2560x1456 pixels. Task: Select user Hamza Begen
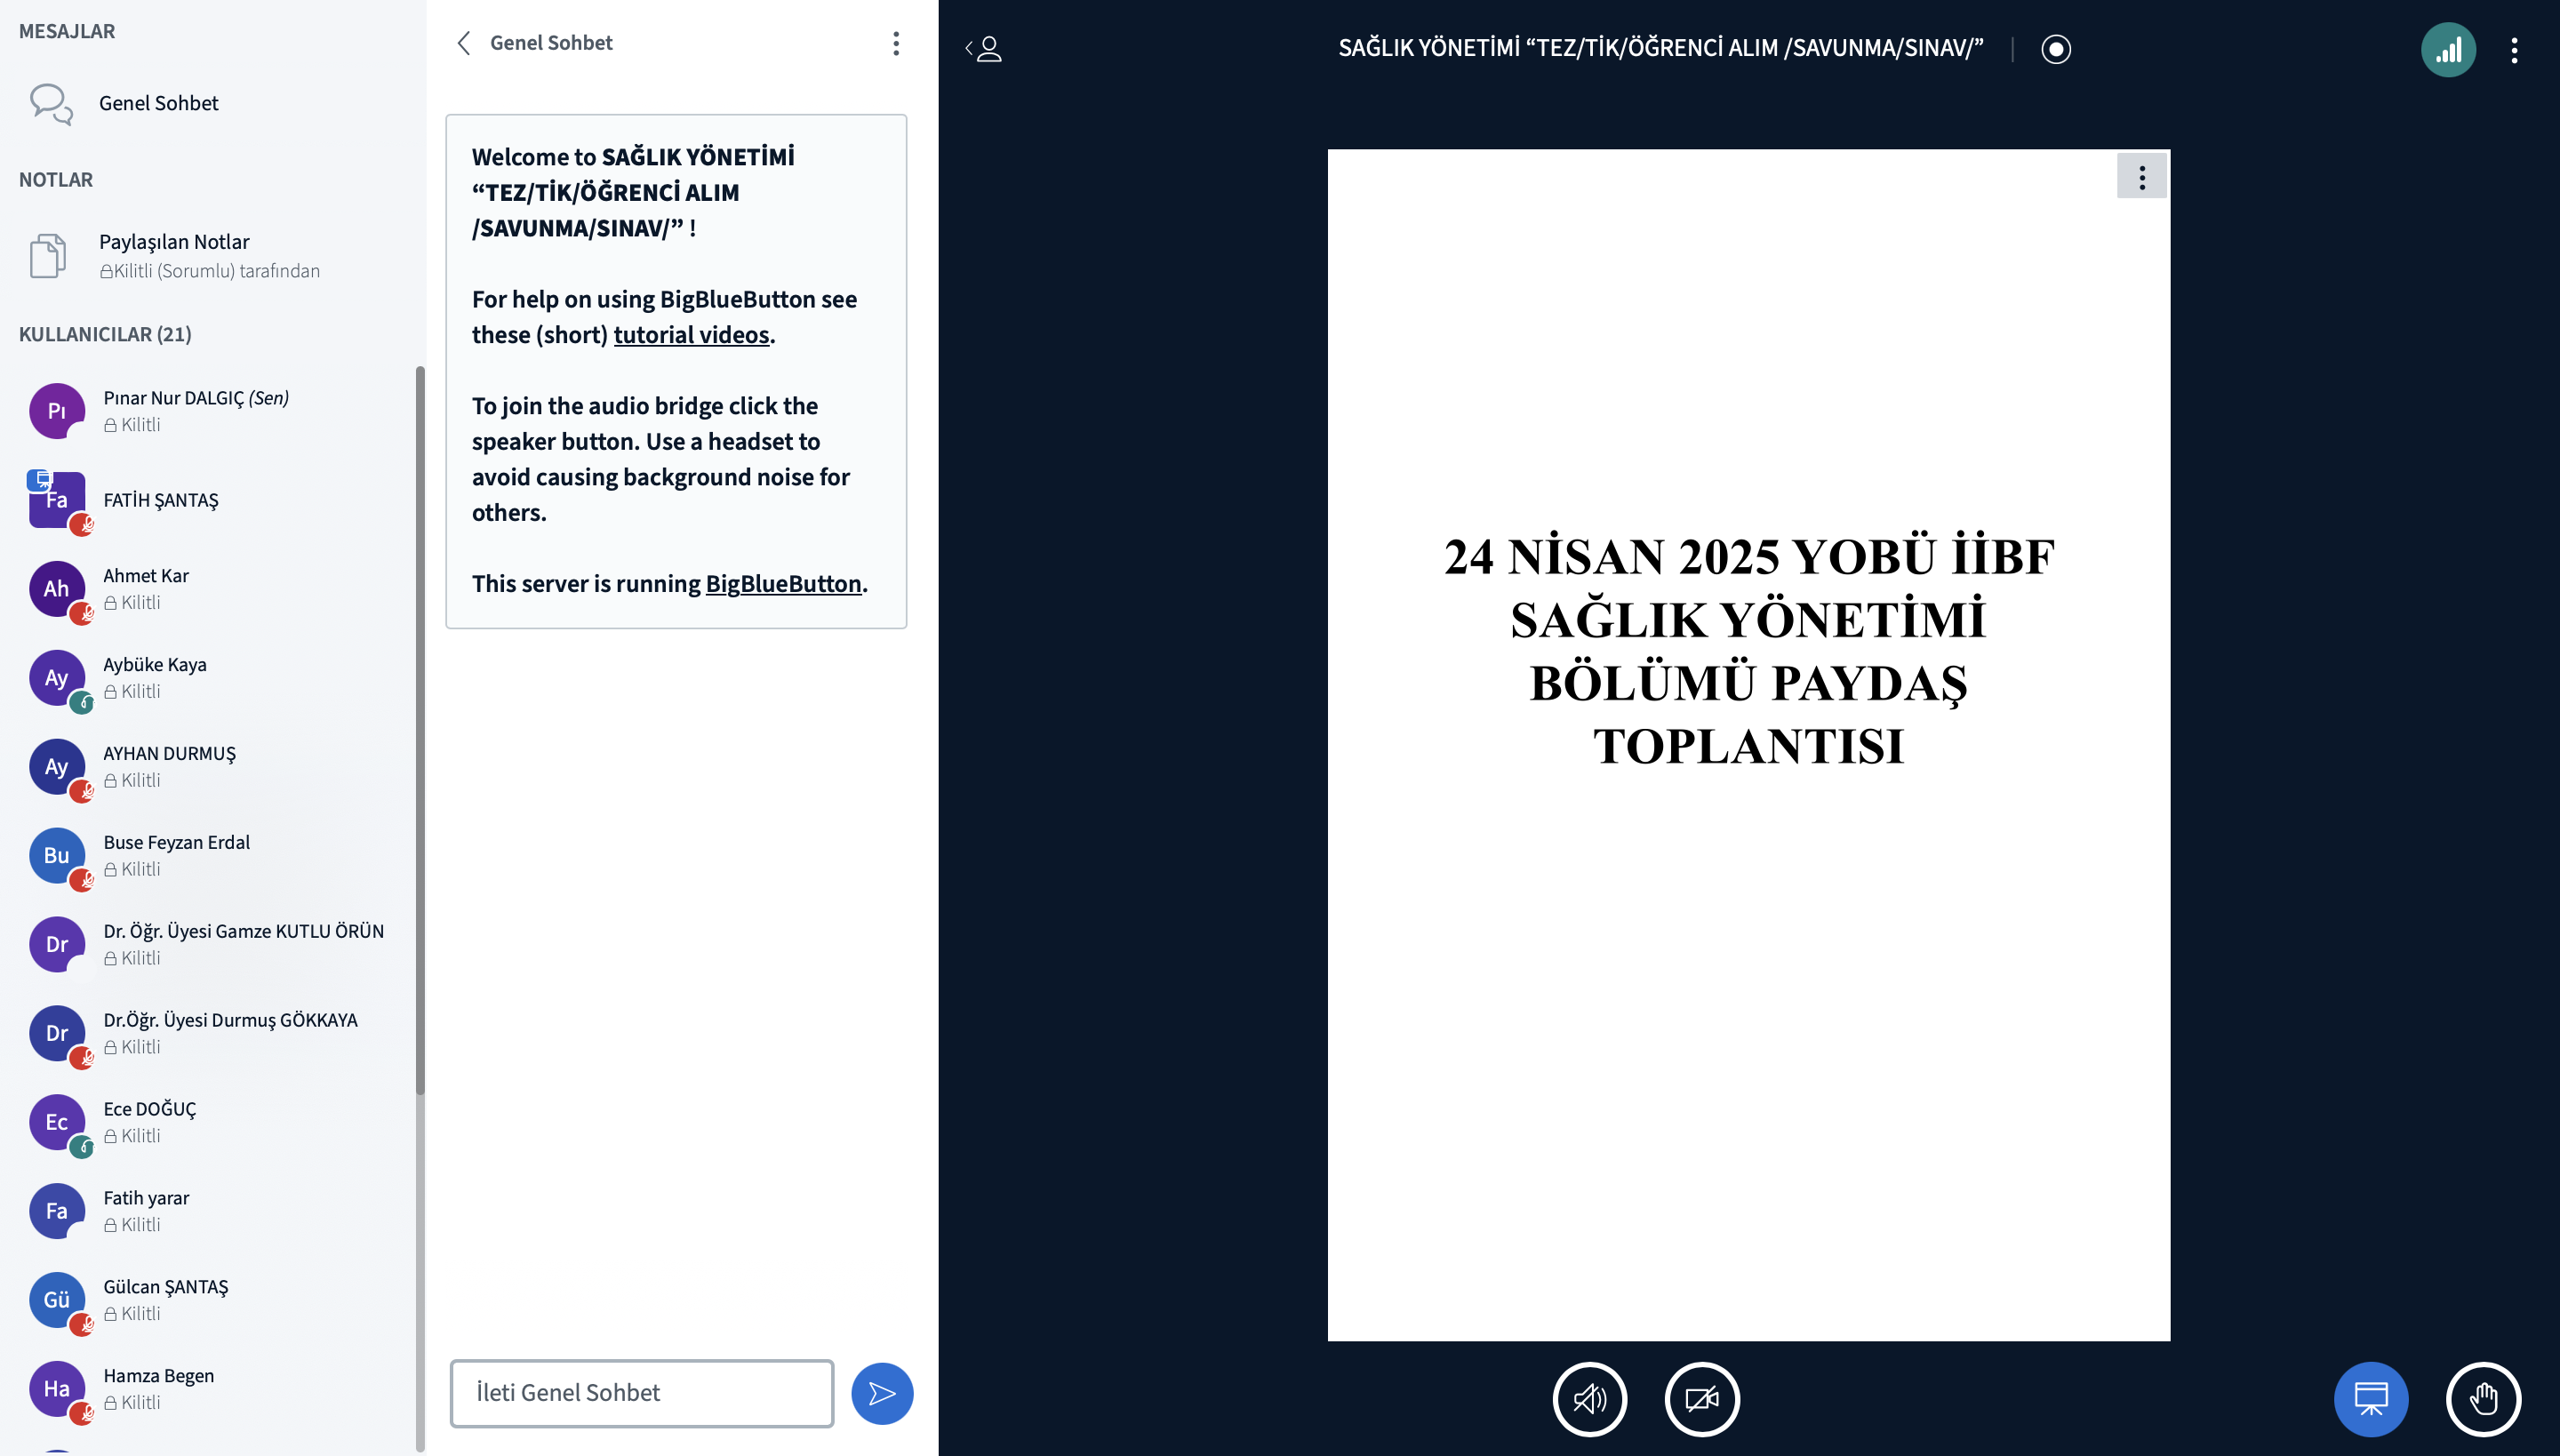point(213,1389)
